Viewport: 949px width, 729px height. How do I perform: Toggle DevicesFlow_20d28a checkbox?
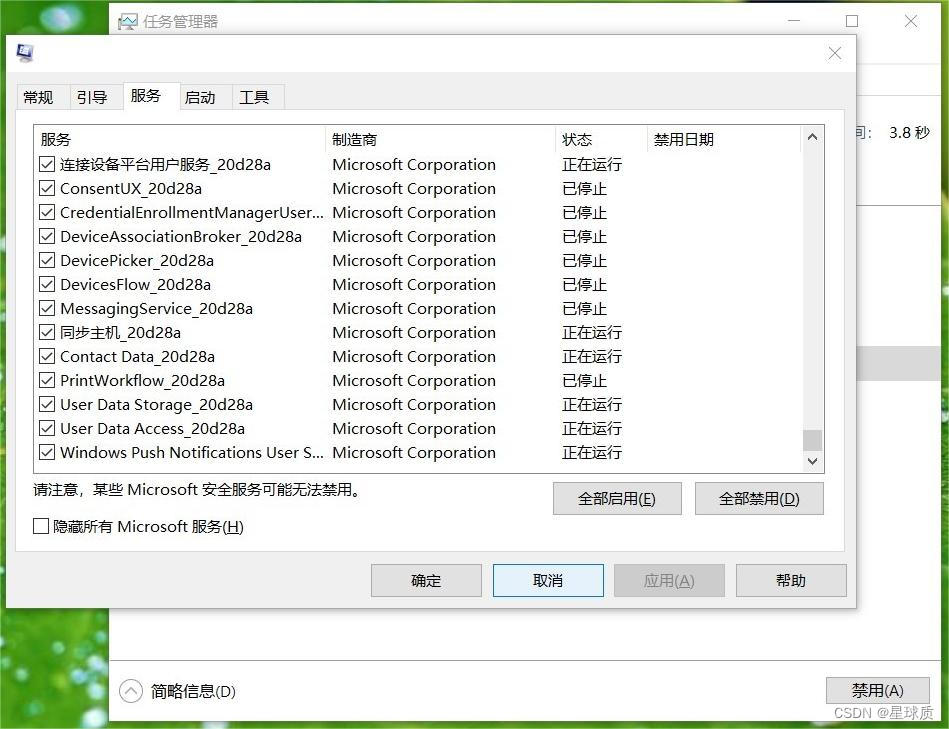point(47,284)
